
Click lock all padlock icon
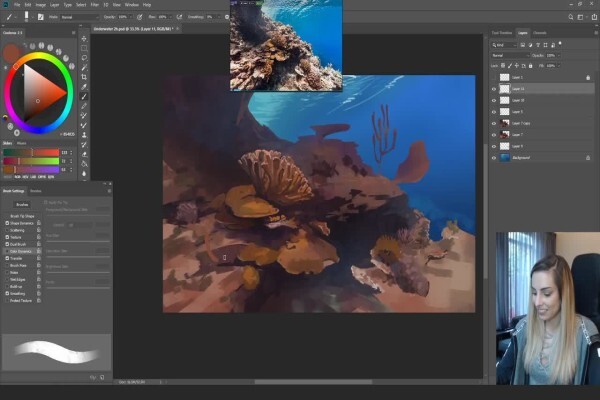pyautogui.click(x=530, y=66)
